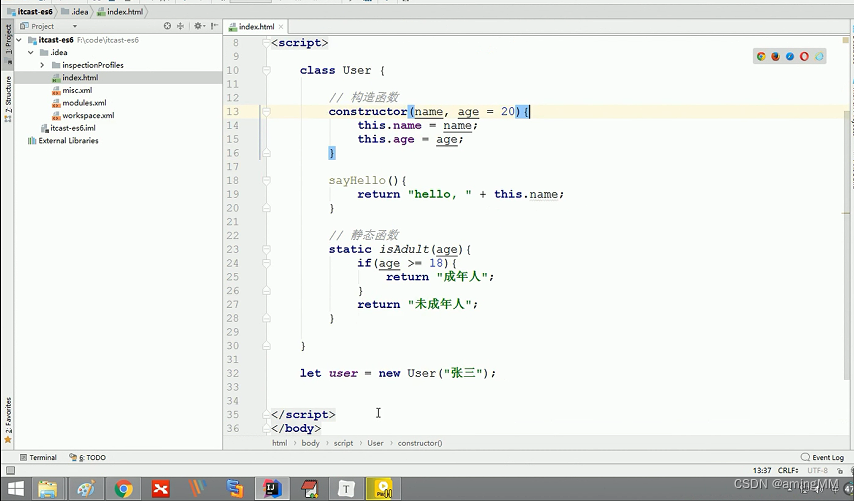854x501 pixels.
Task: Click User in editor breadcrumb
Action: click(375, 443)
